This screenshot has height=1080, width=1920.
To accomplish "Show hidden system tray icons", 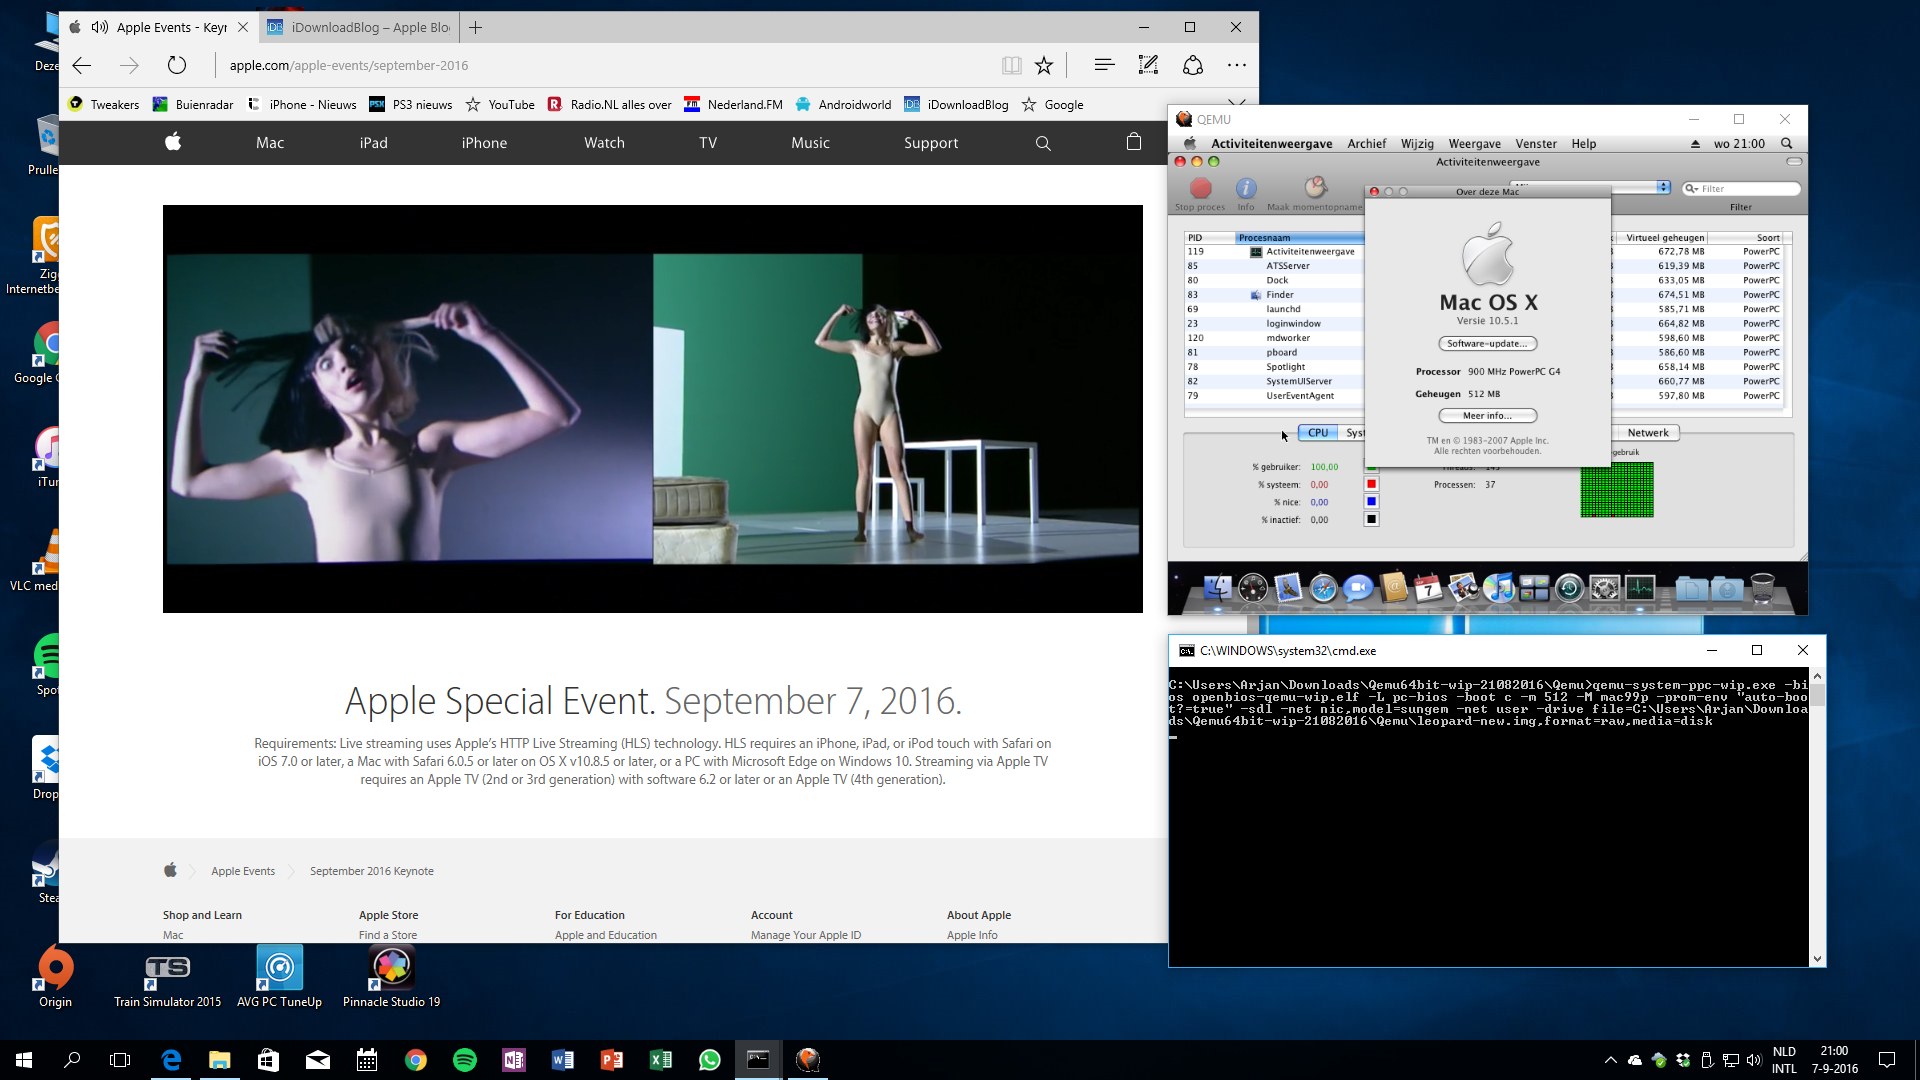I will (1610, 1060).
